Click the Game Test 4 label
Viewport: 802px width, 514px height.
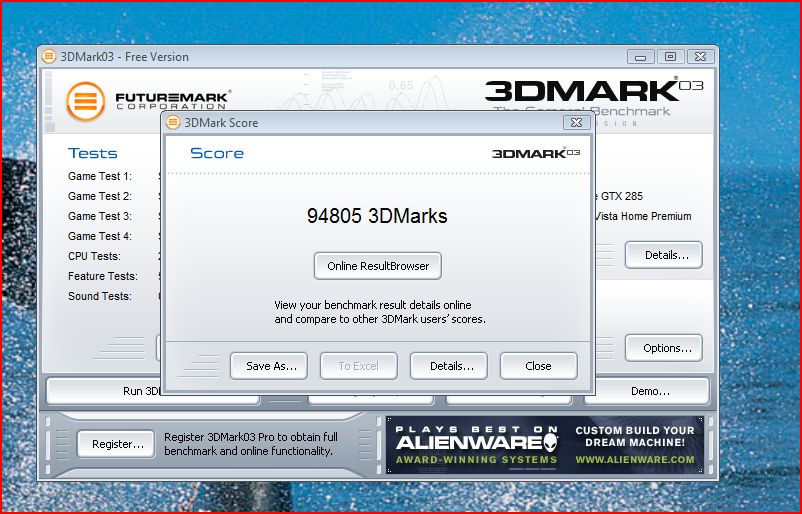pos(100,236)
